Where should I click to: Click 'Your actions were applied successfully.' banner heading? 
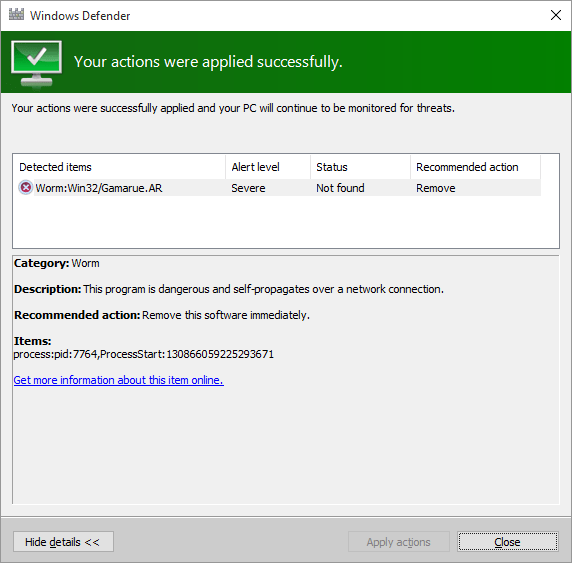pyautogui.click(x=208, y=62)
